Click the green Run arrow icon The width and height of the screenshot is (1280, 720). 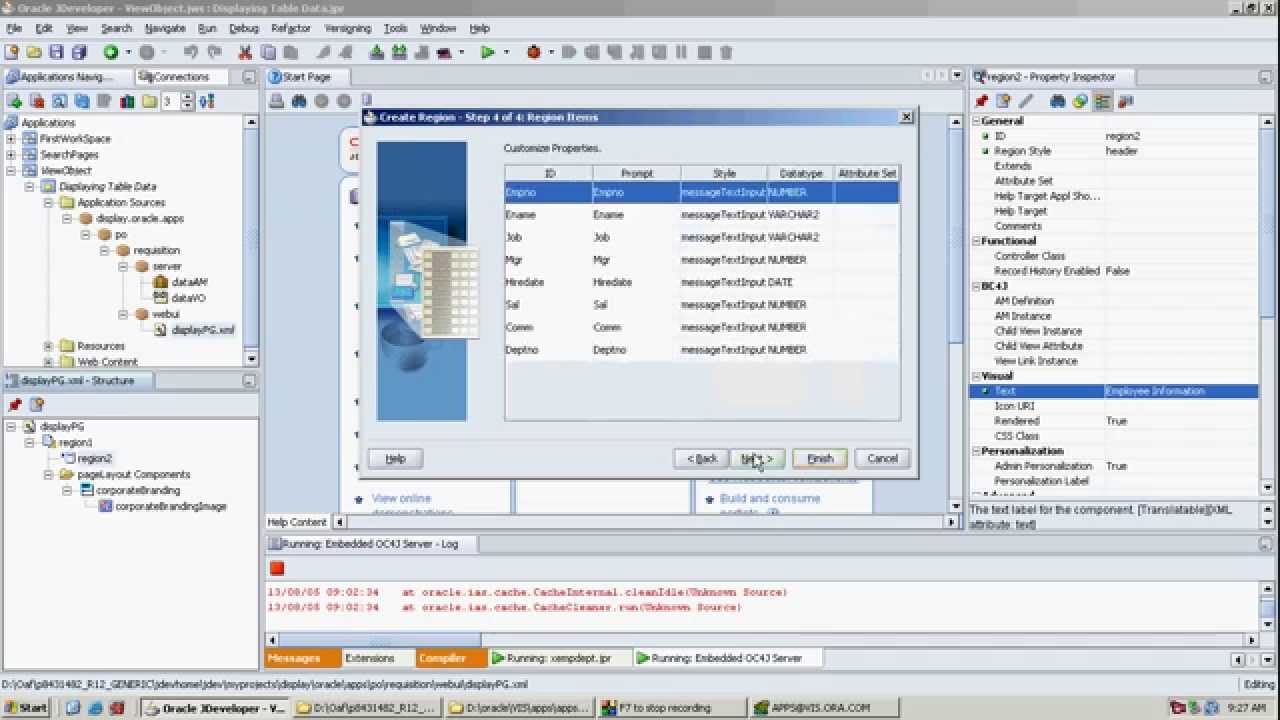click(488, 52)
